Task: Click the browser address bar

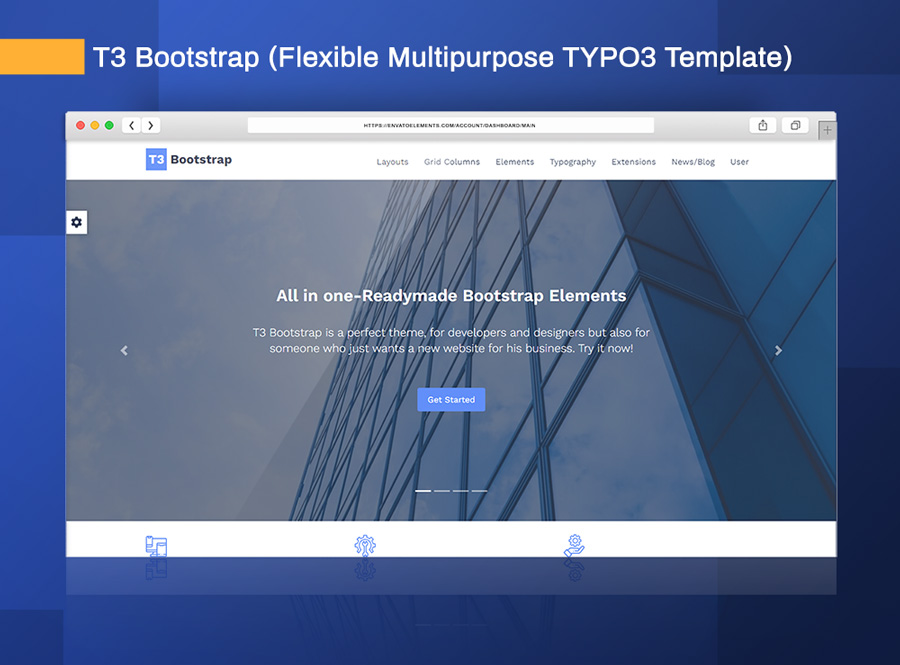Action: tap(451, 125)
